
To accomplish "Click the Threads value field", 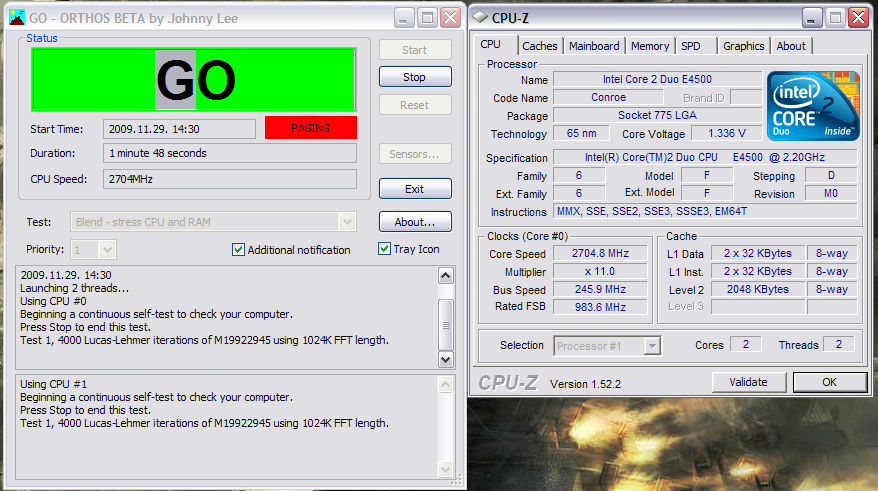I will click(x=839, y=344).
